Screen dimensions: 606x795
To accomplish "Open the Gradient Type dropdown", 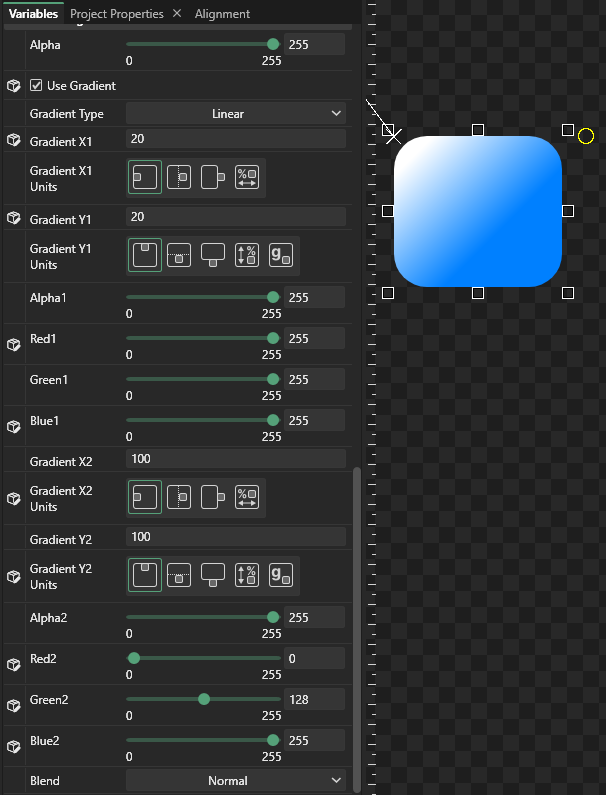I will pyautogui.click(x=236, y=114).
